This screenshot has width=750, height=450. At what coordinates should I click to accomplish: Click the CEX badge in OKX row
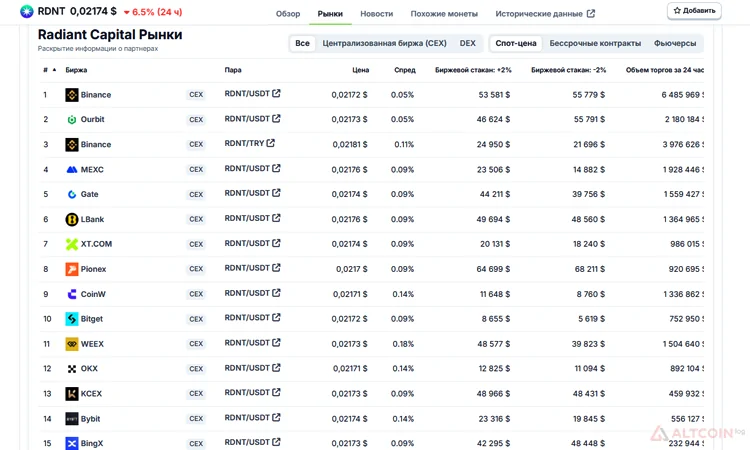(x=196, y=369)
